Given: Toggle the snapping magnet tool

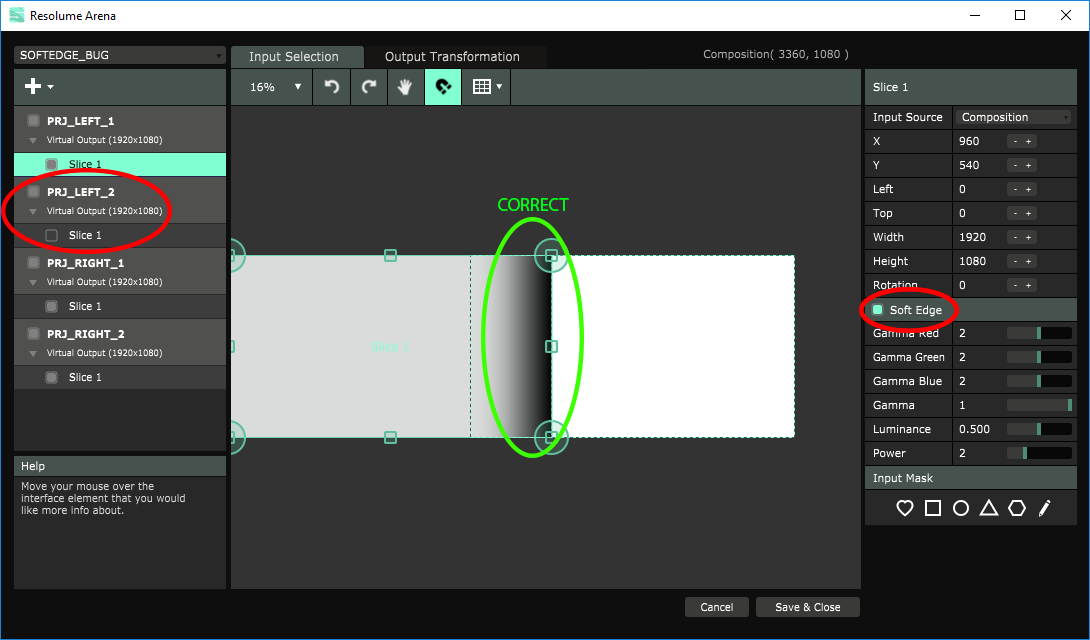Looking at the screenshot, I should 442,87.
